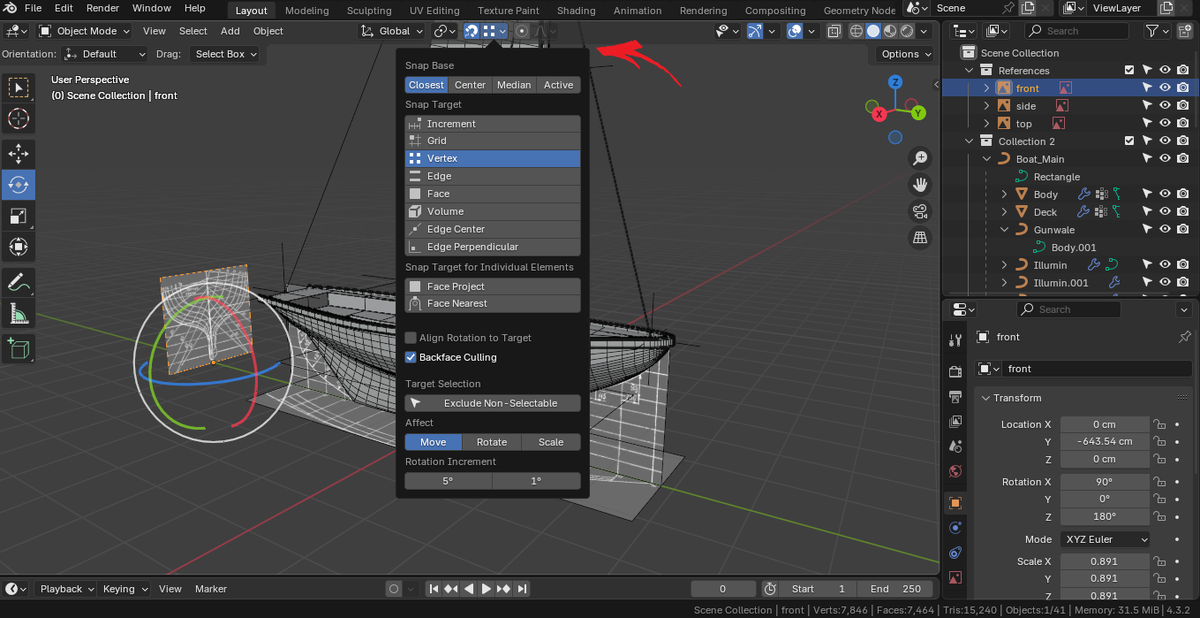Open the Render properties tab icon

955,370
